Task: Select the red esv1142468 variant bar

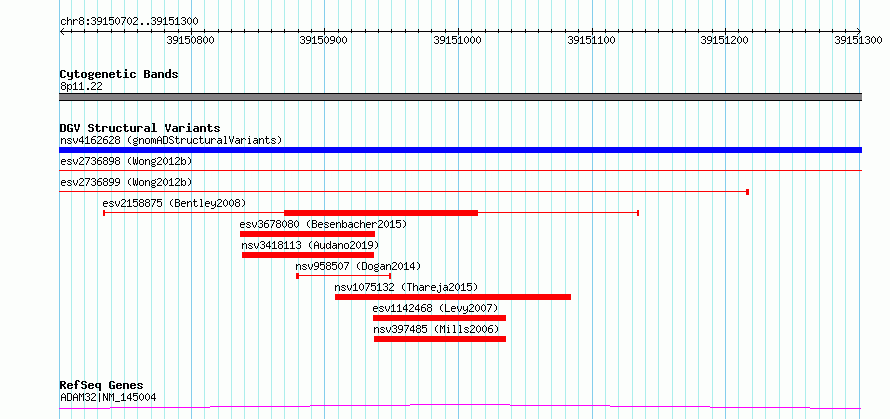Action: tap(439, 318)
